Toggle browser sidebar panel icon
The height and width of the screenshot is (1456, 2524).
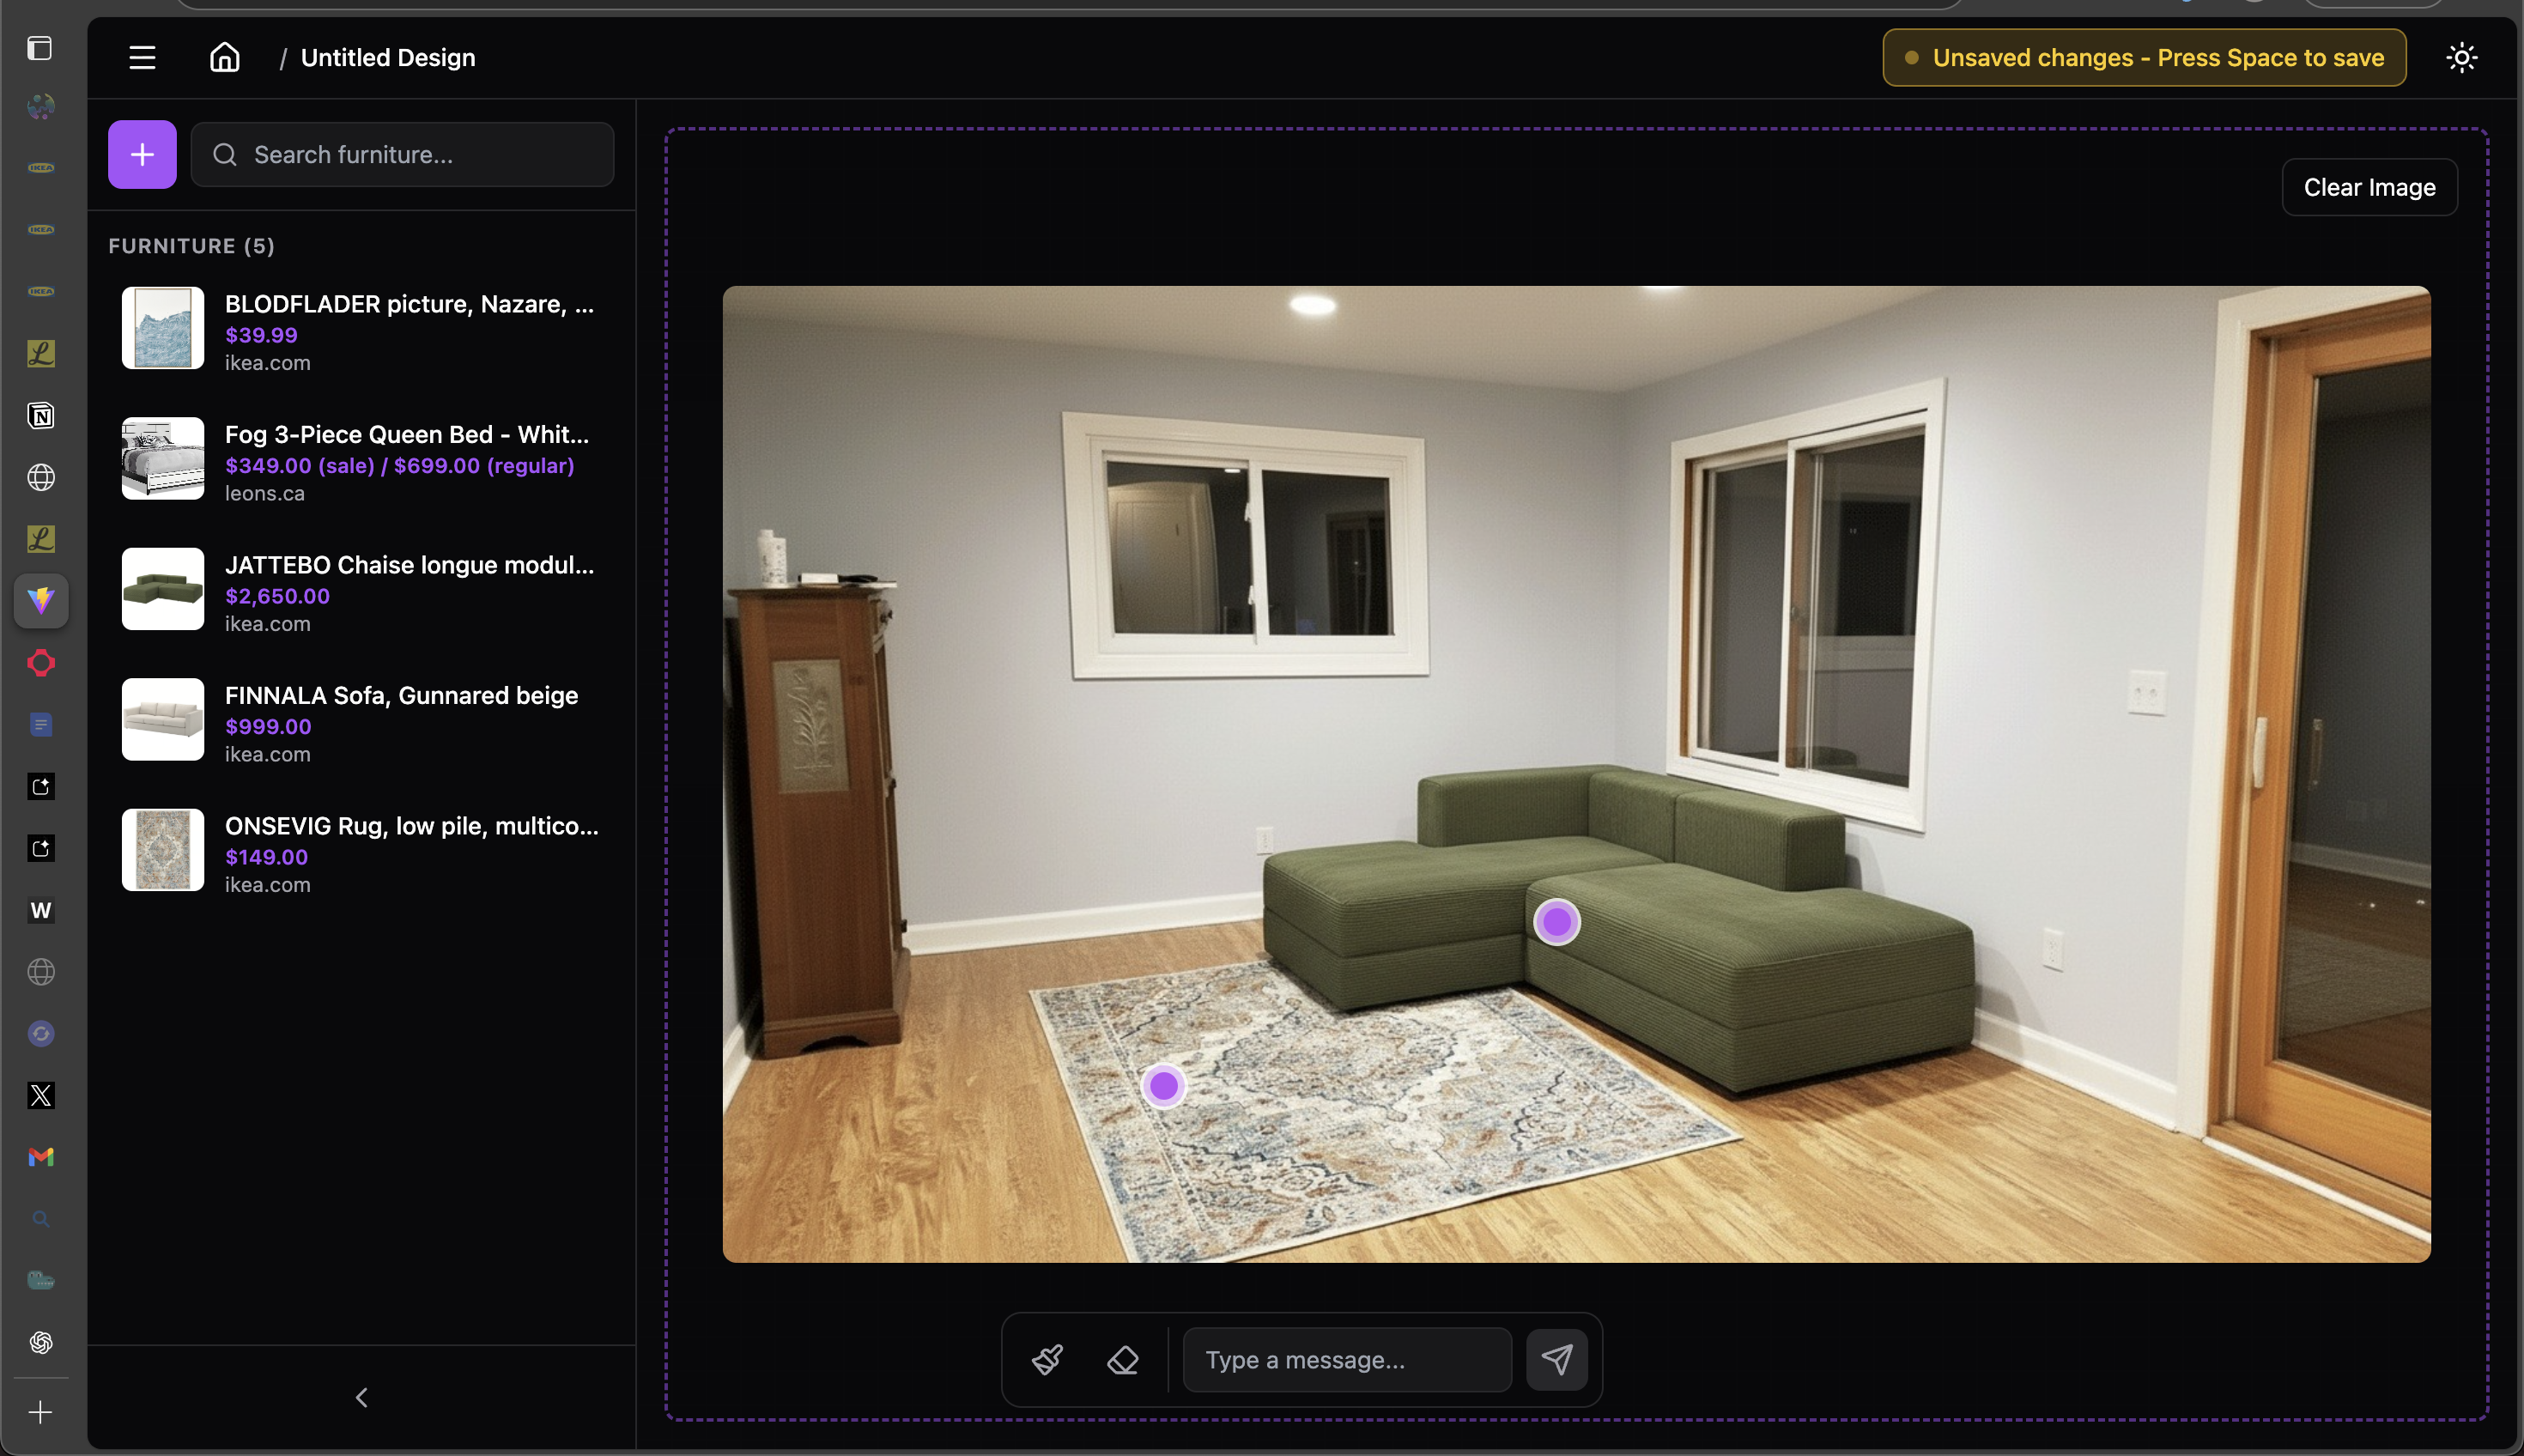(40, 48)
